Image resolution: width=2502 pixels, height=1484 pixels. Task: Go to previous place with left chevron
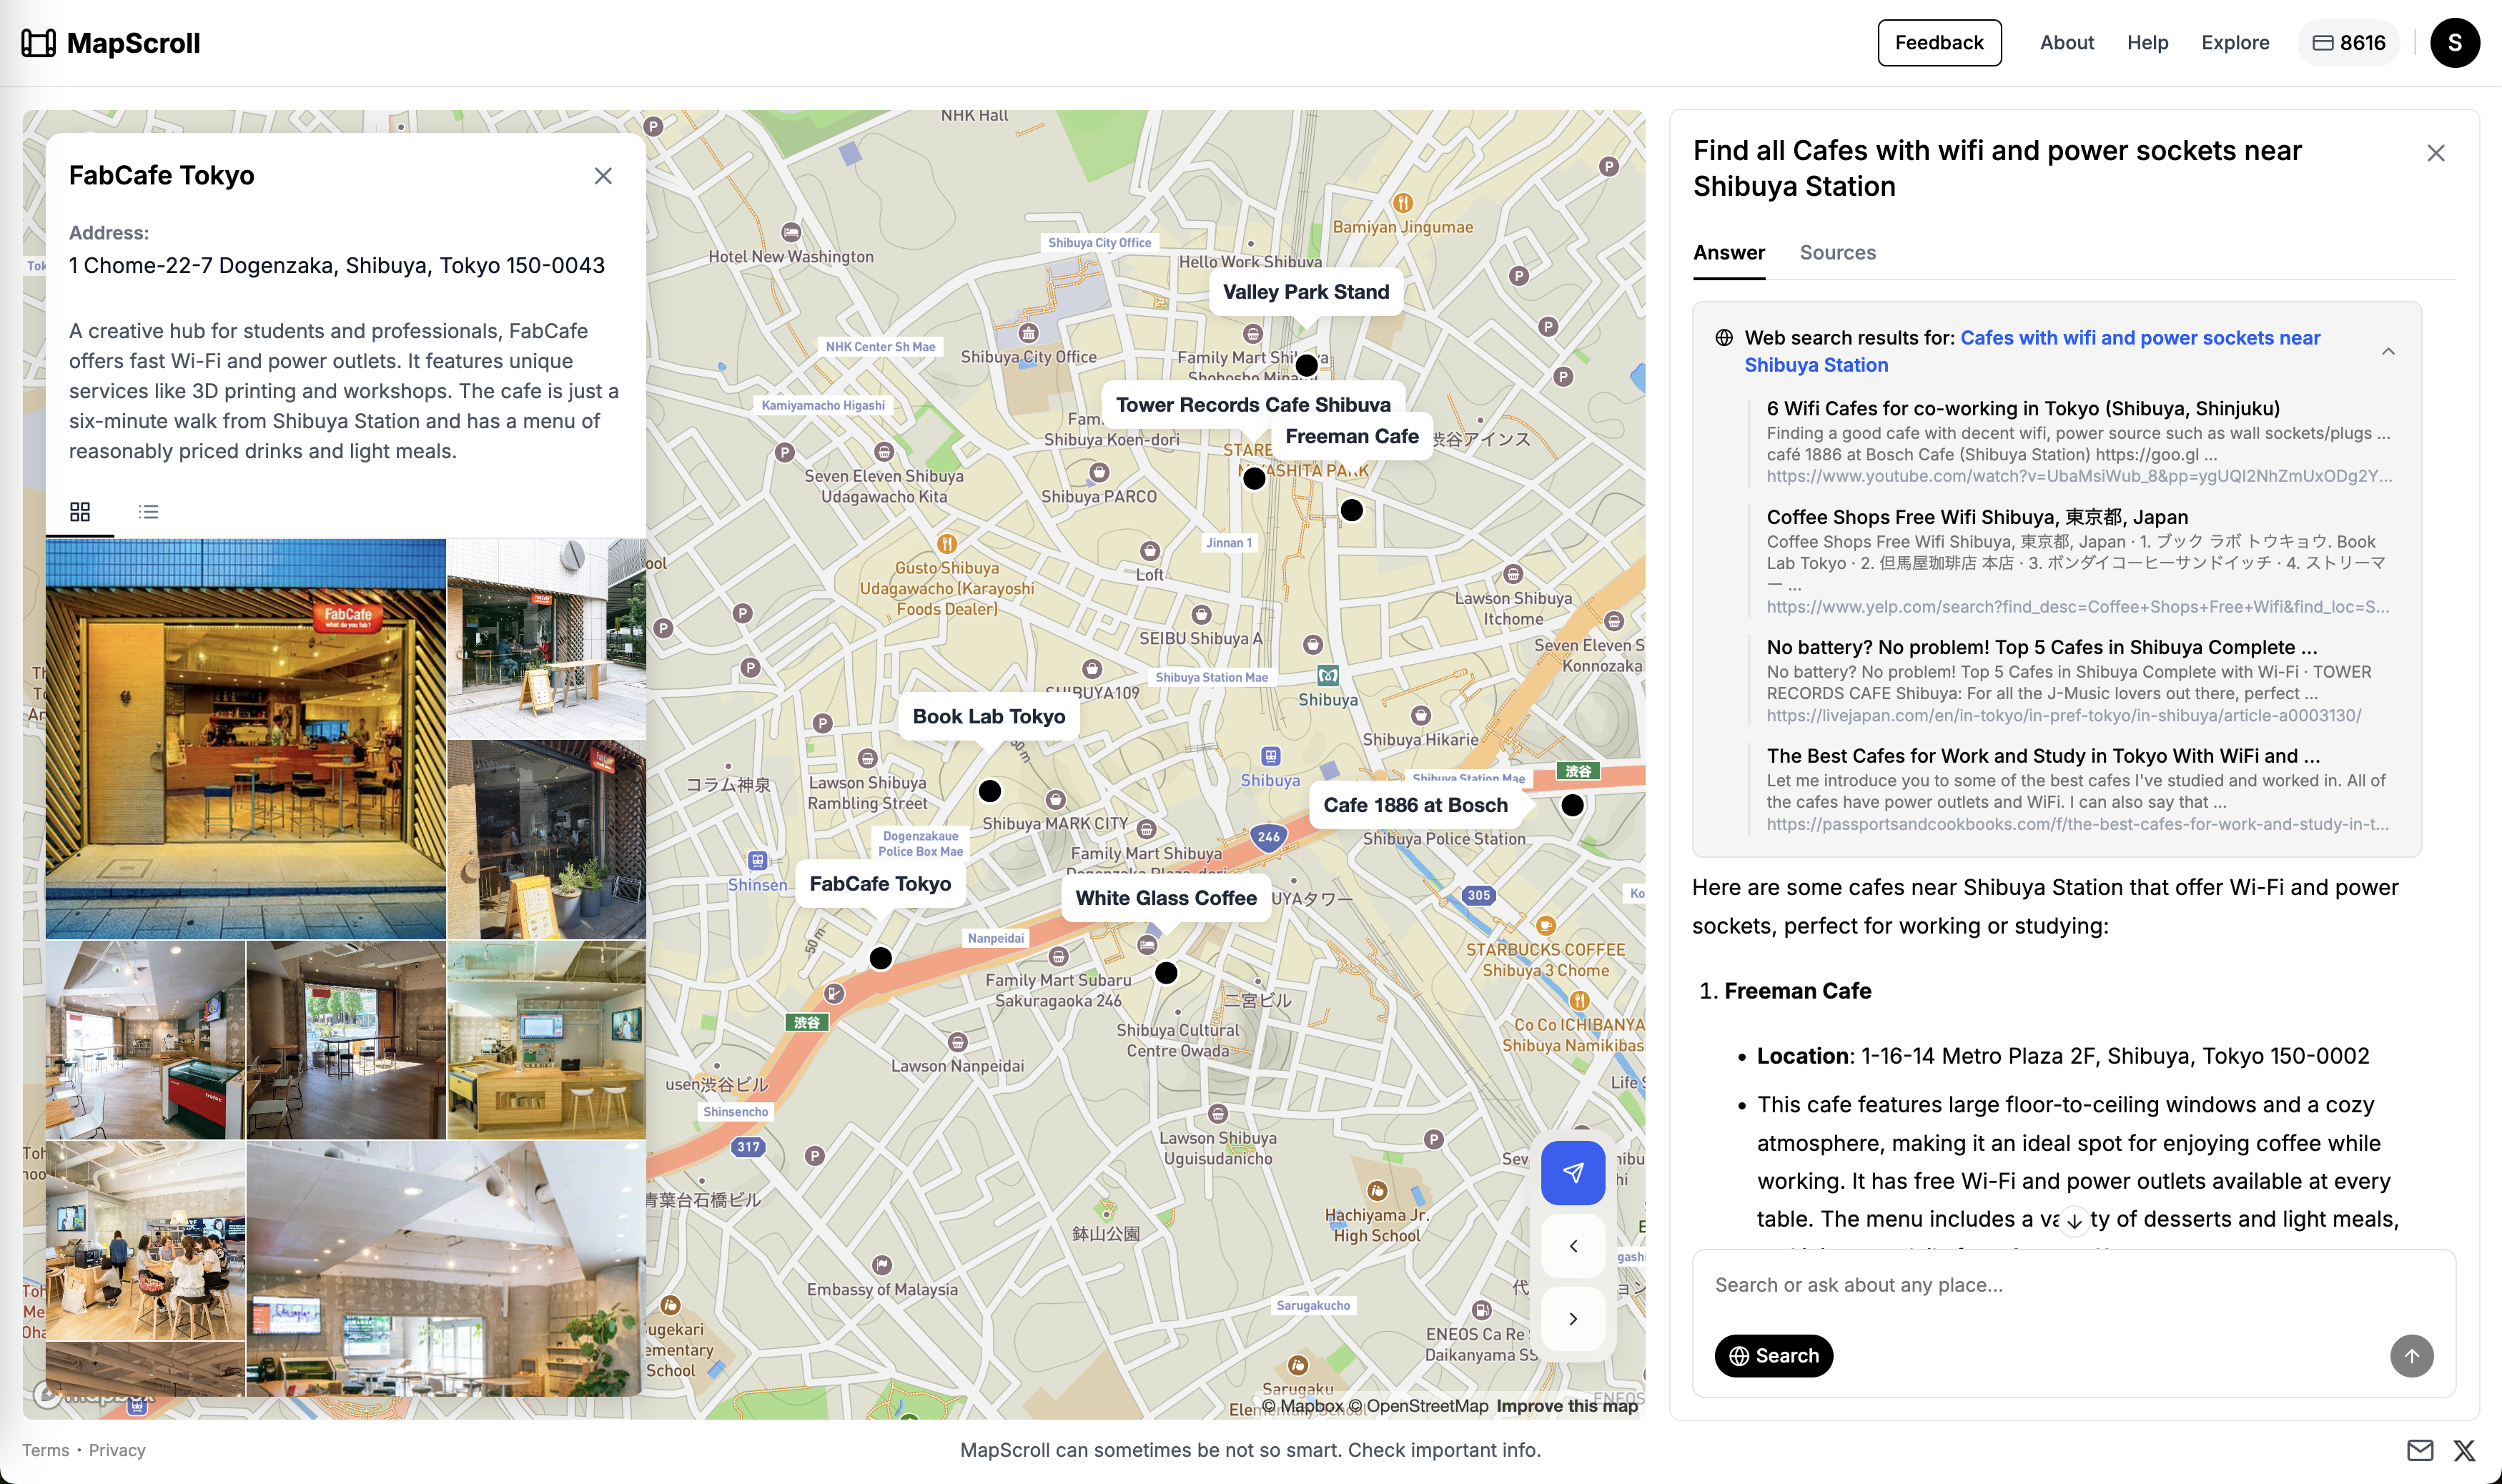pyautogui.click(x=1573, y=1246)
